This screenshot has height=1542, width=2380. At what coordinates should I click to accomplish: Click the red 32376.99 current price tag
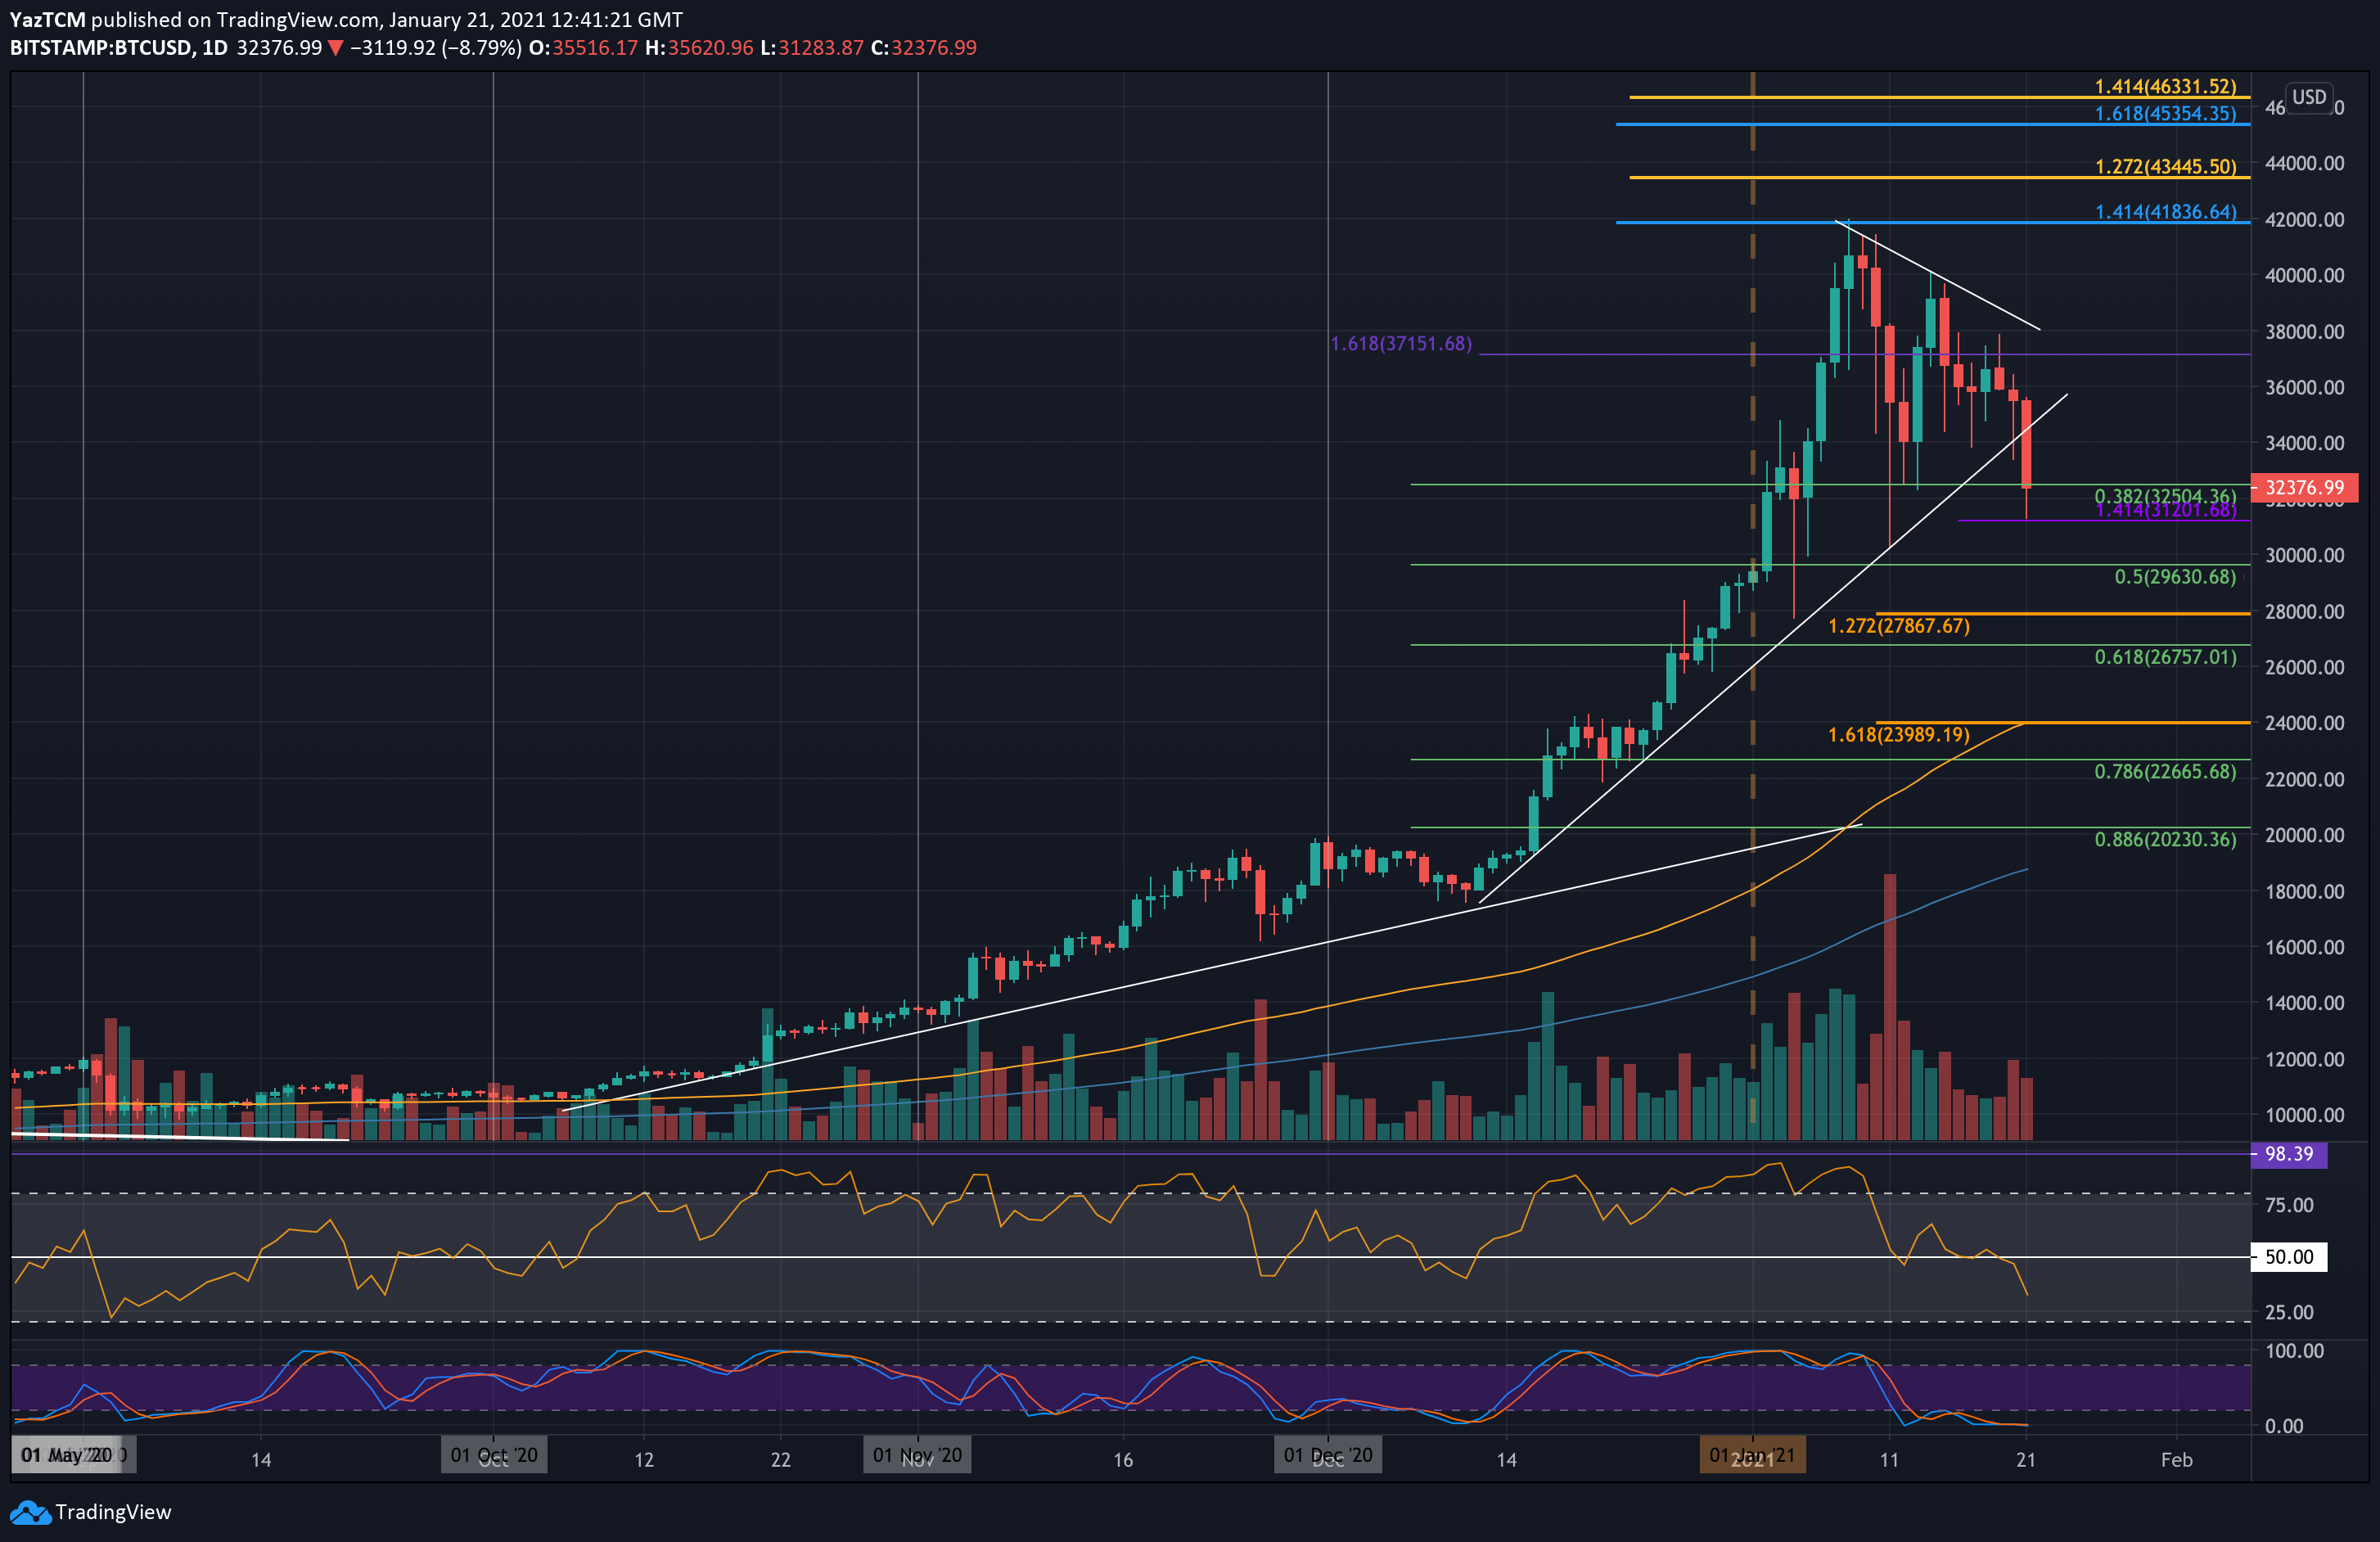[2304, 487]
